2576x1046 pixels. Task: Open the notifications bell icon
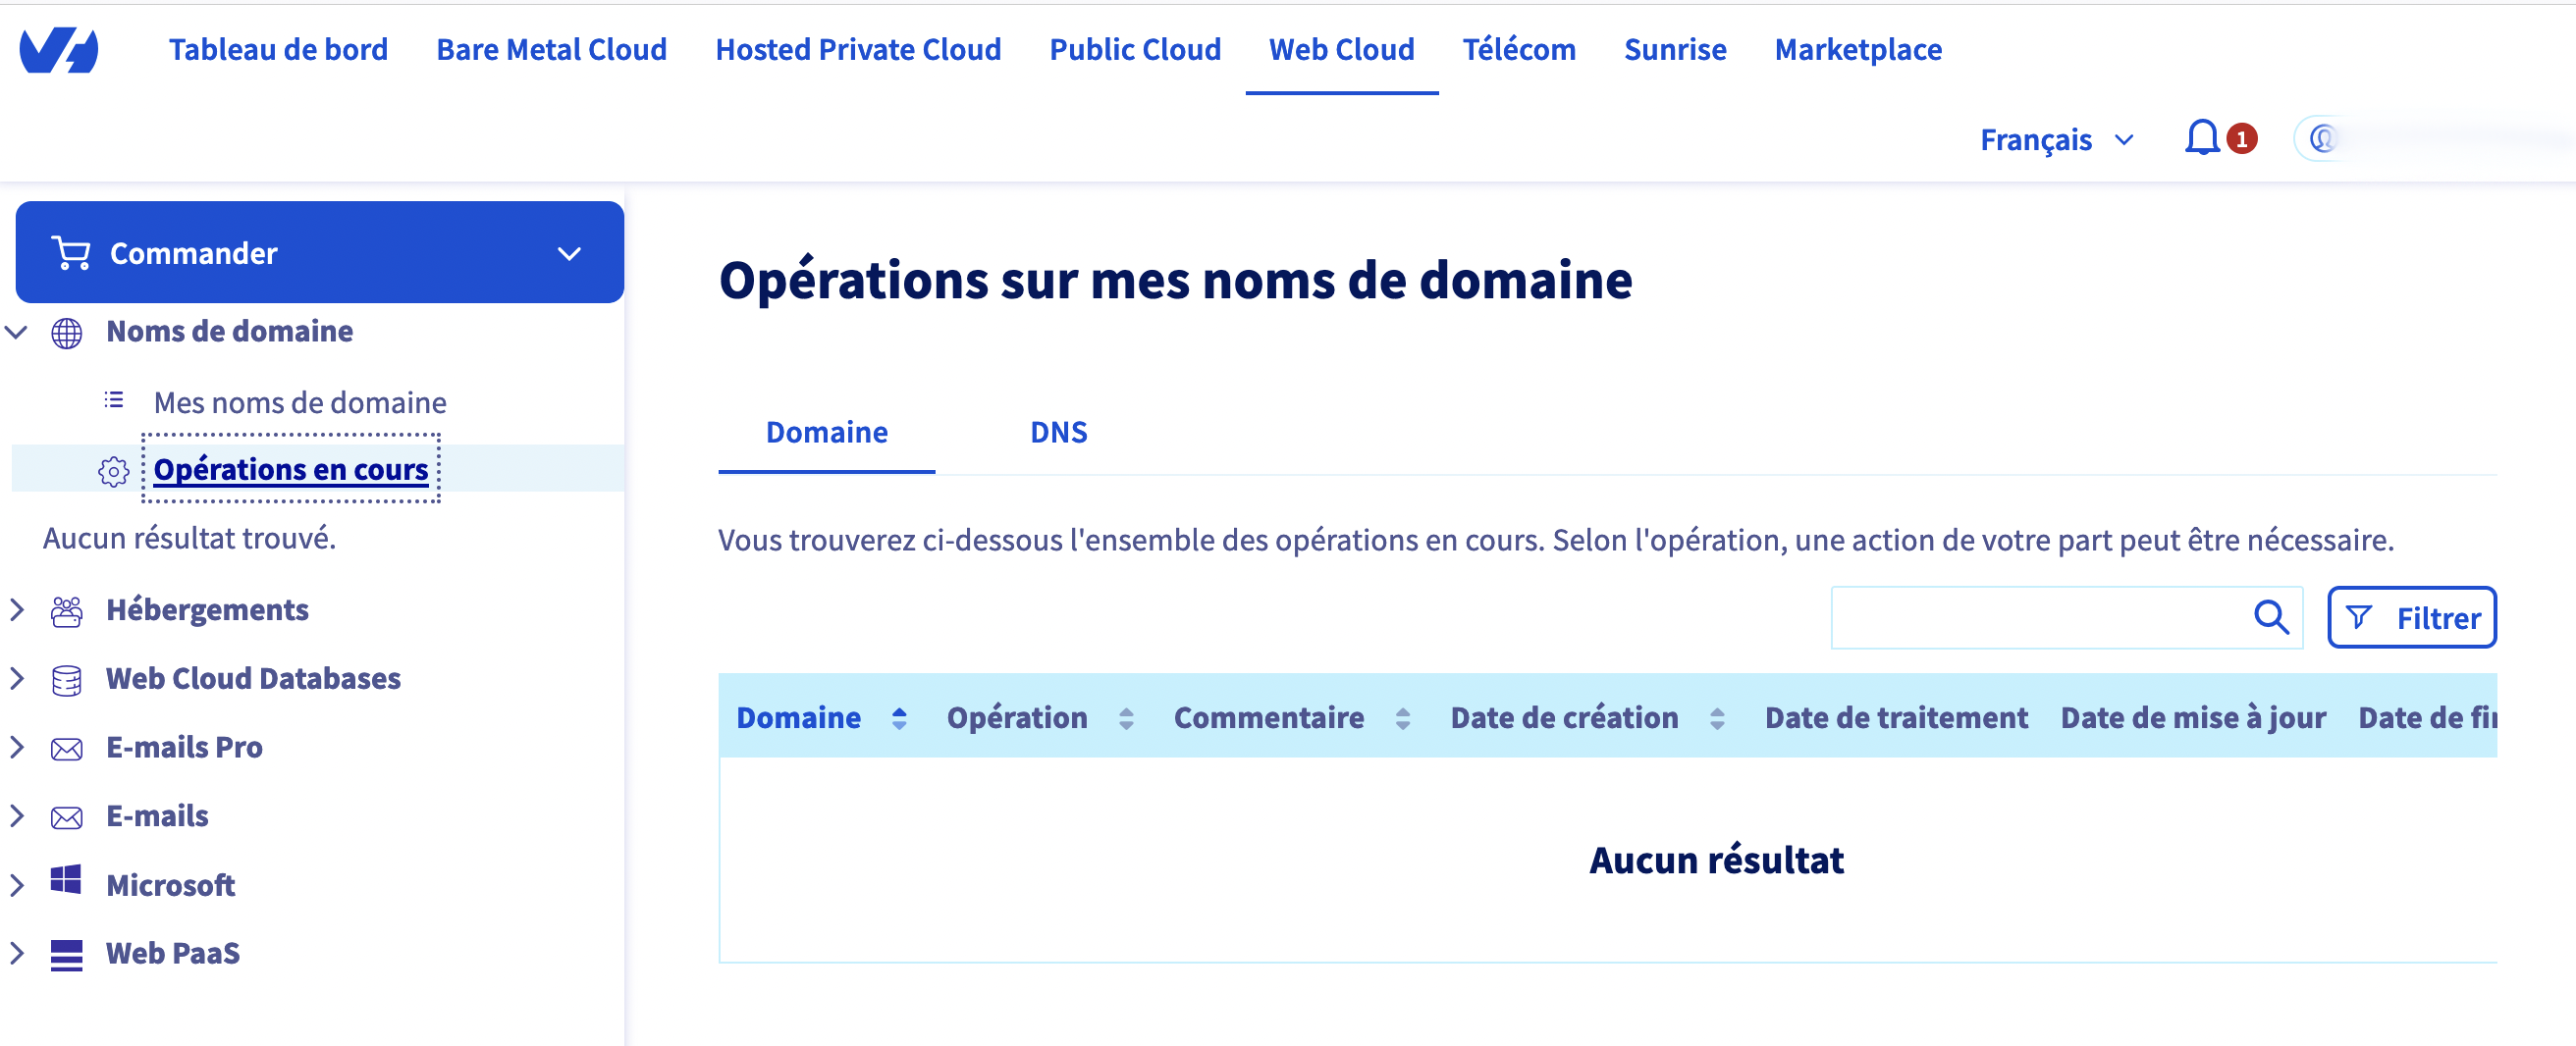pos(2201,138)
